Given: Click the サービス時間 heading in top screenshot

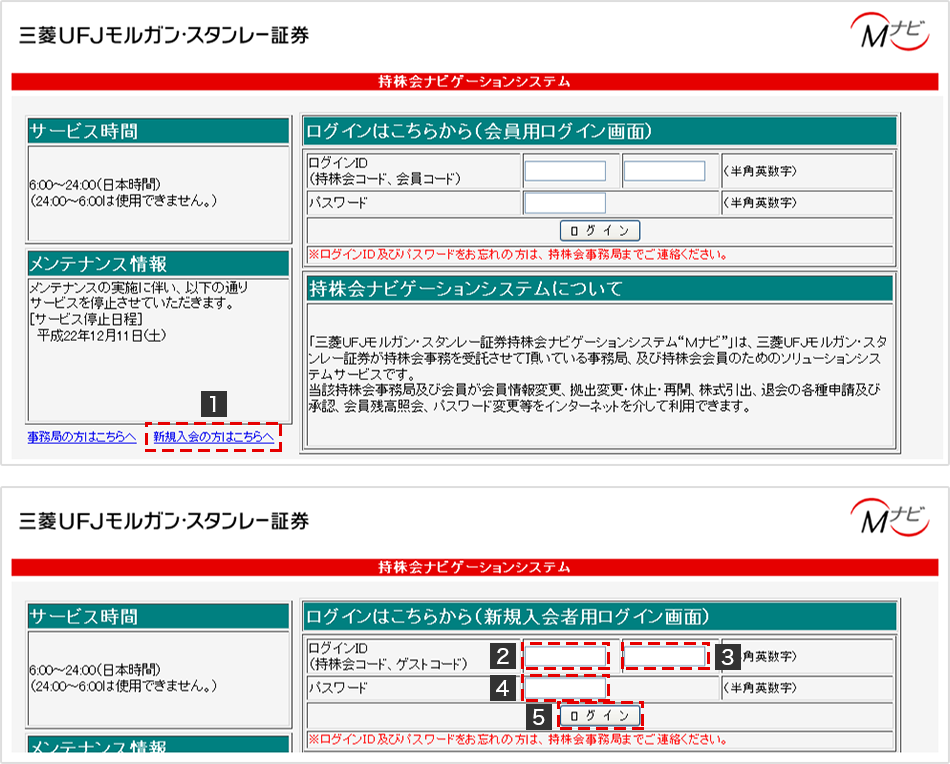Looking at the screenshot, I should pos(159,131).
